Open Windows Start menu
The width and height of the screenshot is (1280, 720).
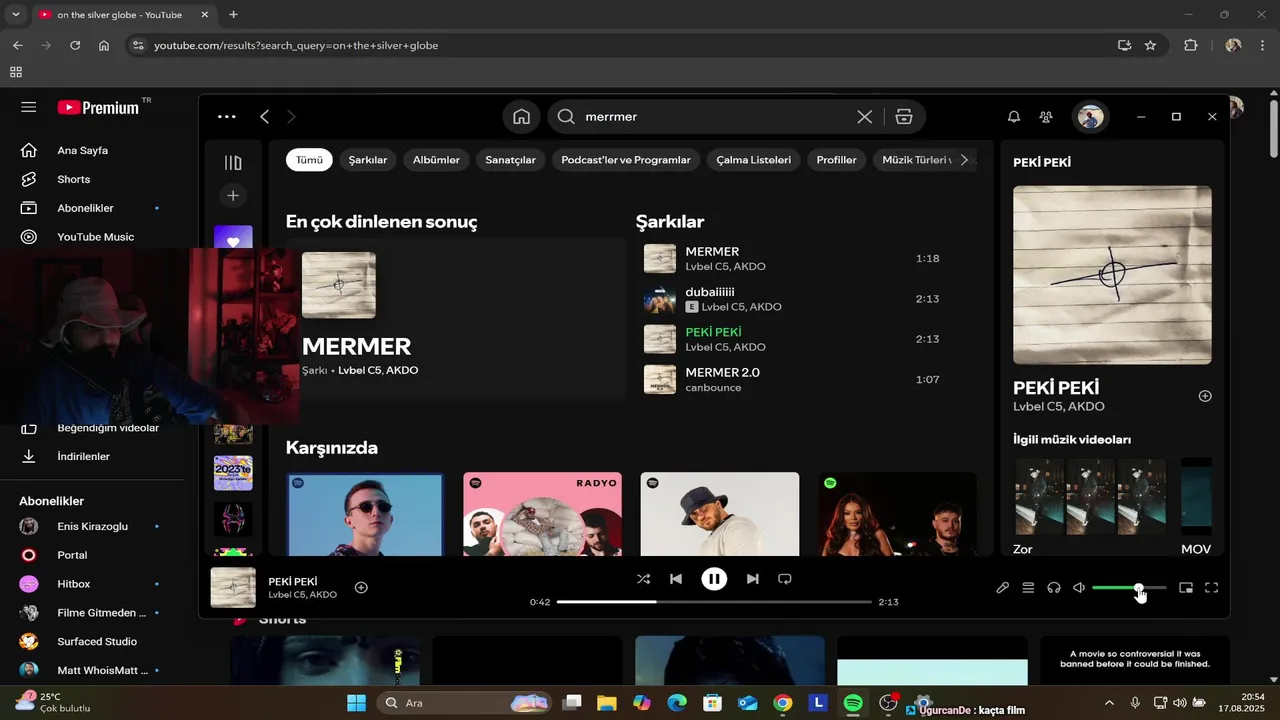click(356, 703)
